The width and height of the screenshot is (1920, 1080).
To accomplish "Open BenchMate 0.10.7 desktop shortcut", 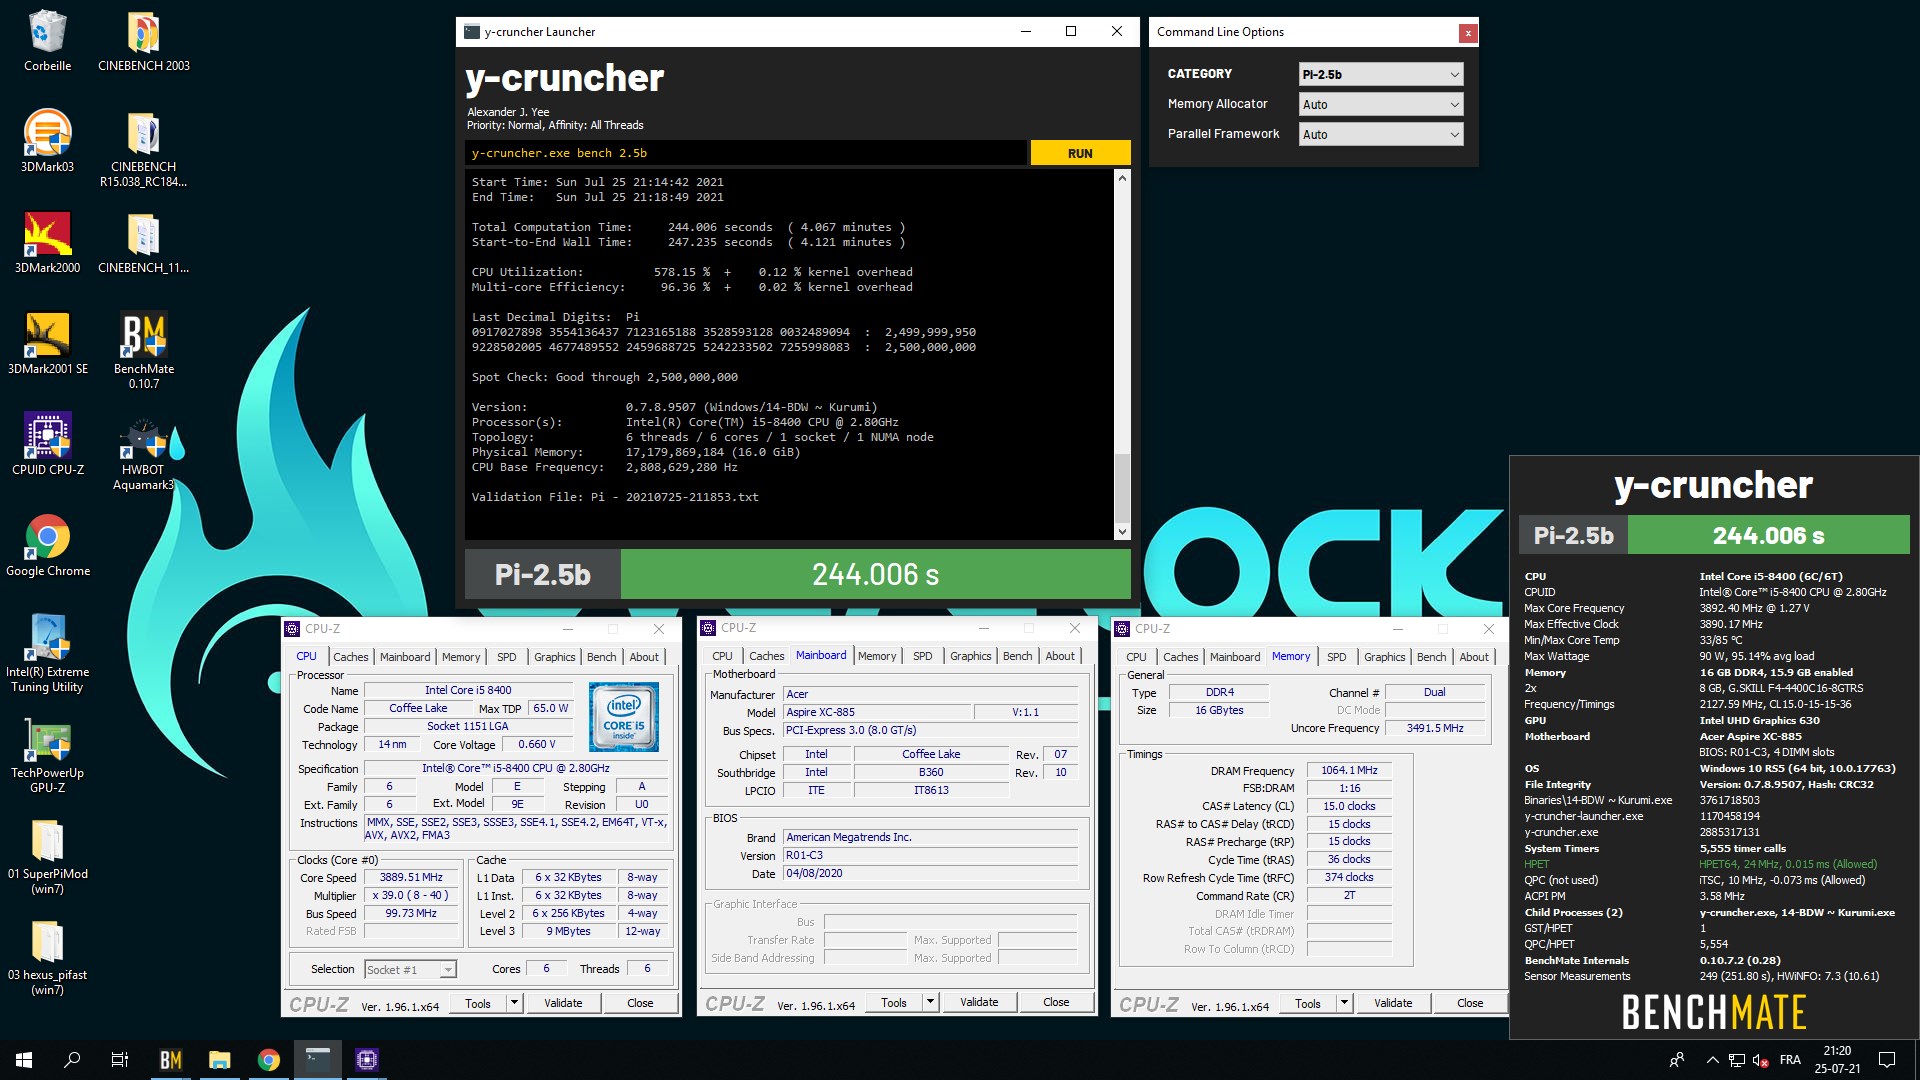I will (143, 350).
